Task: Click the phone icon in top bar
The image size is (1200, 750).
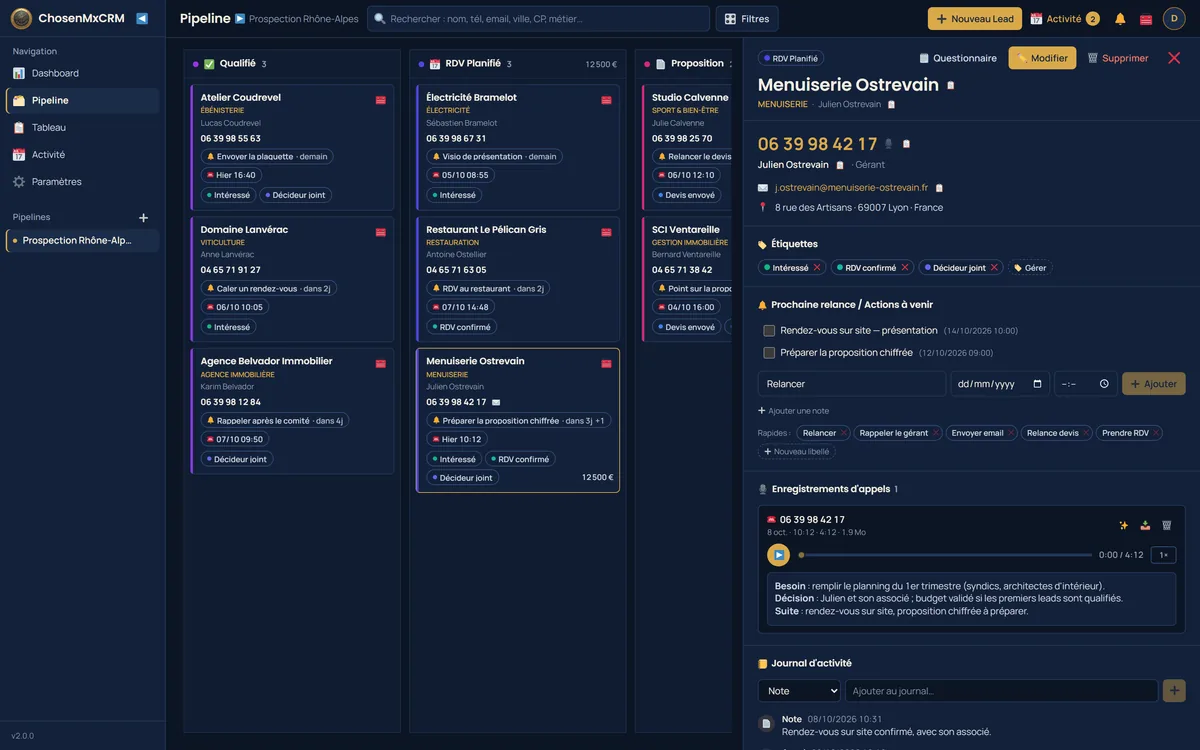Action: (x=1146, y=19)
